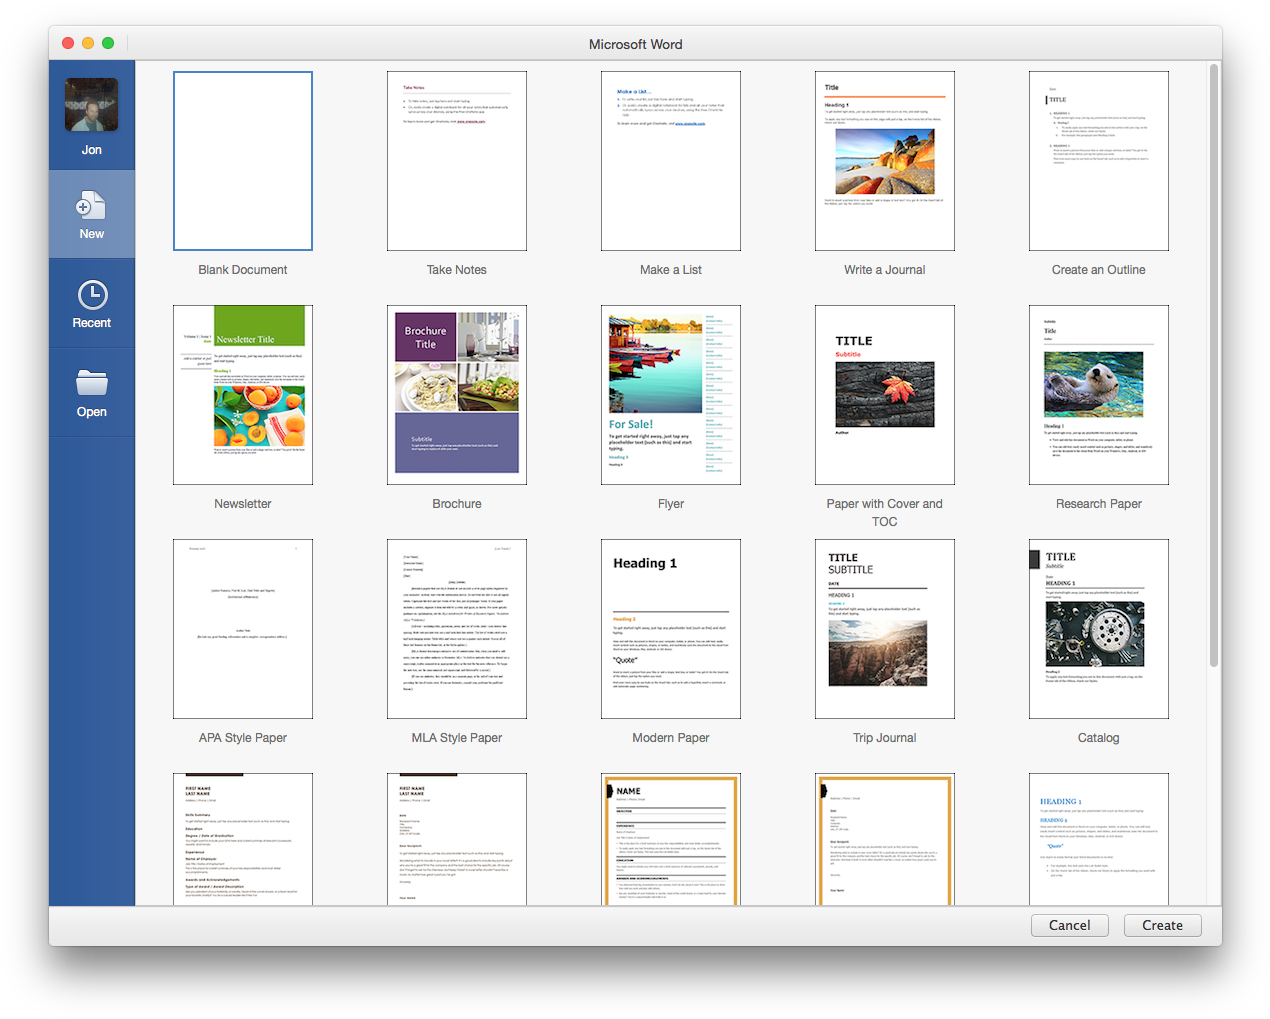This screenshot has height=1019, width=1270.
Task: Select Paper with Cover and TOC template
Action: 885,395
